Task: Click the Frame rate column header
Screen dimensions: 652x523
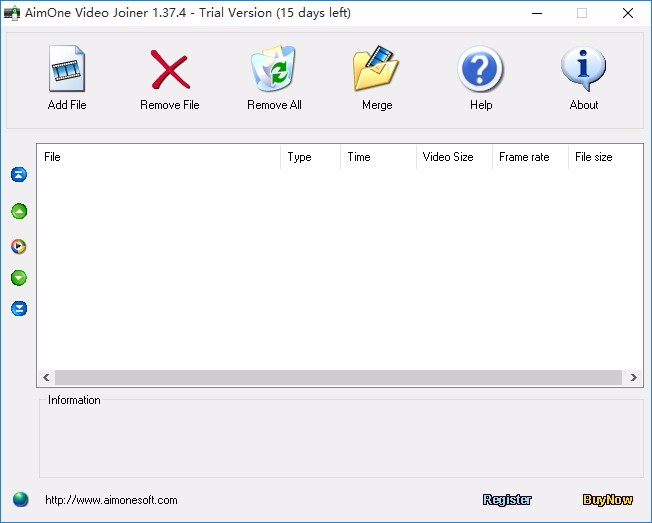Action: (531, 157)
